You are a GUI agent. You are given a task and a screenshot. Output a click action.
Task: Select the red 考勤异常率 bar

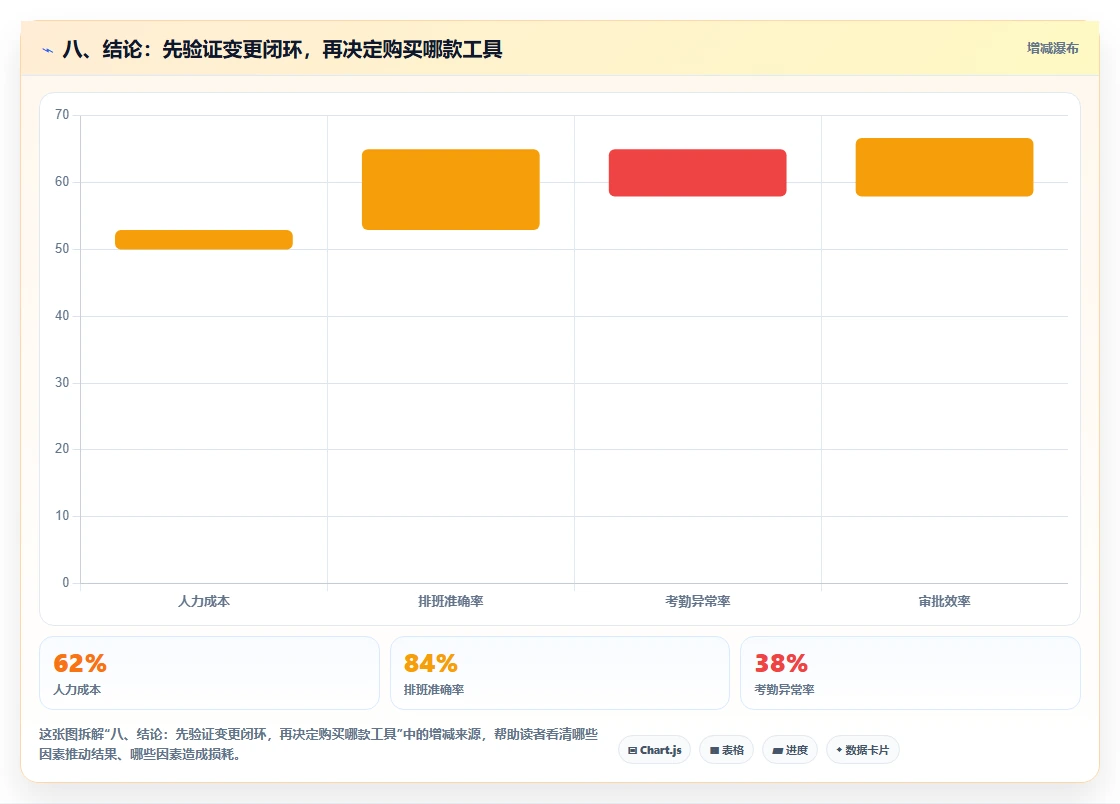point(697,173)
